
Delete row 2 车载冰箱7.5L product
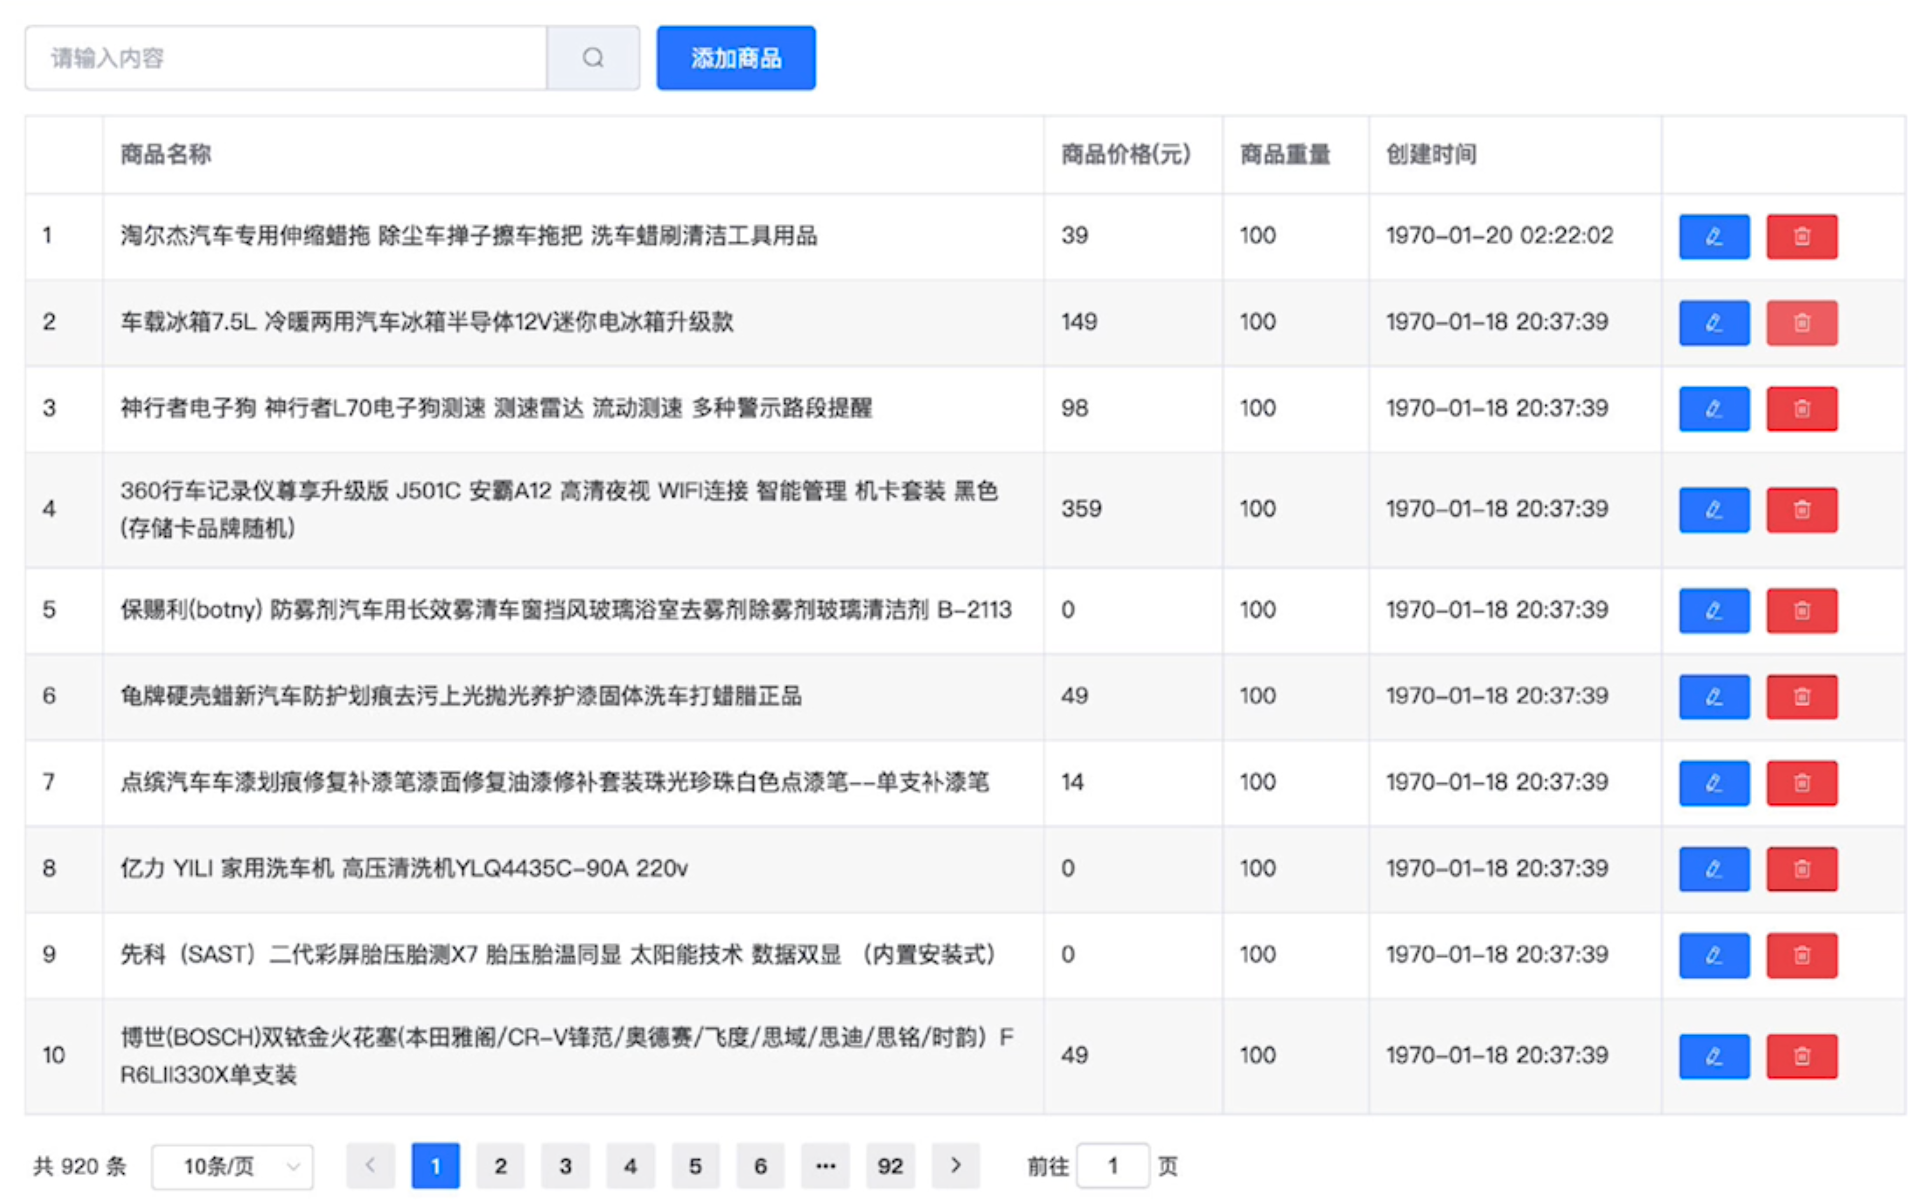click(x=1802, y=323)
